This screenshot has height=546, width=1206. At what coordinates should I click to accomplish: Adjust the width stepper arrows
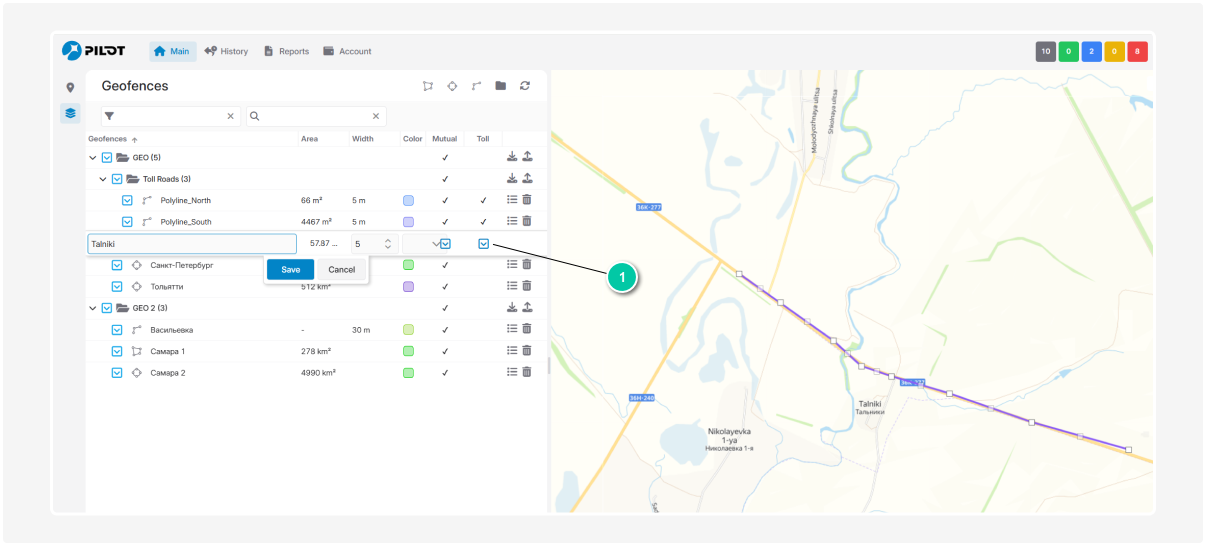pos(387,243)
